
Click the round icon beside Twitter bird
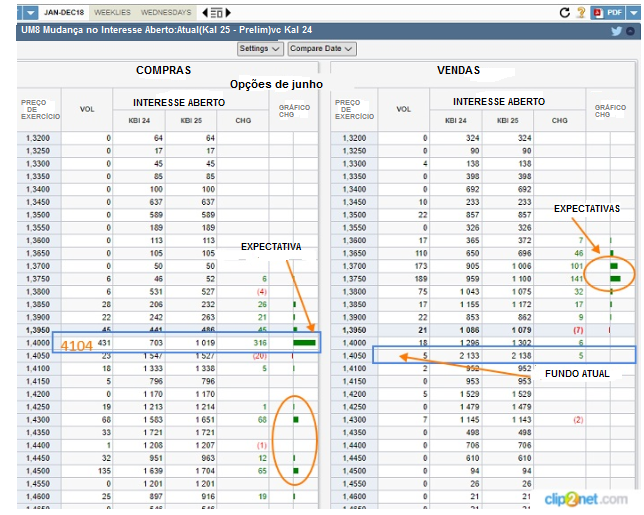click(x=630, y=31)
